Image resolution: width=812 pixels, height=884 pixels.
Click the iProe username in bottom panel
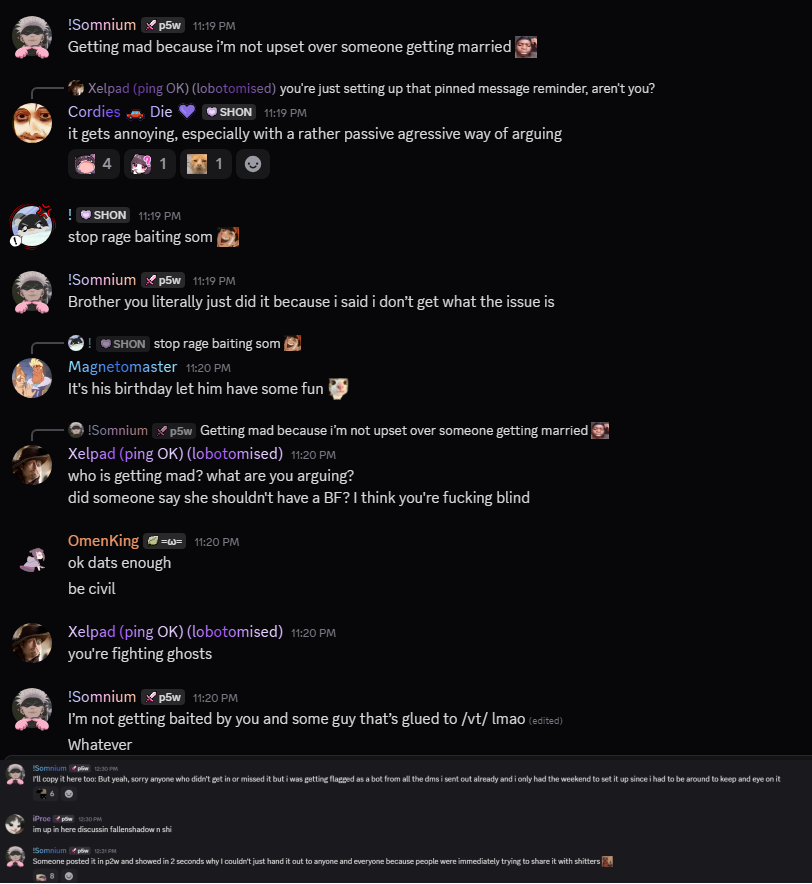click(41, 819)
